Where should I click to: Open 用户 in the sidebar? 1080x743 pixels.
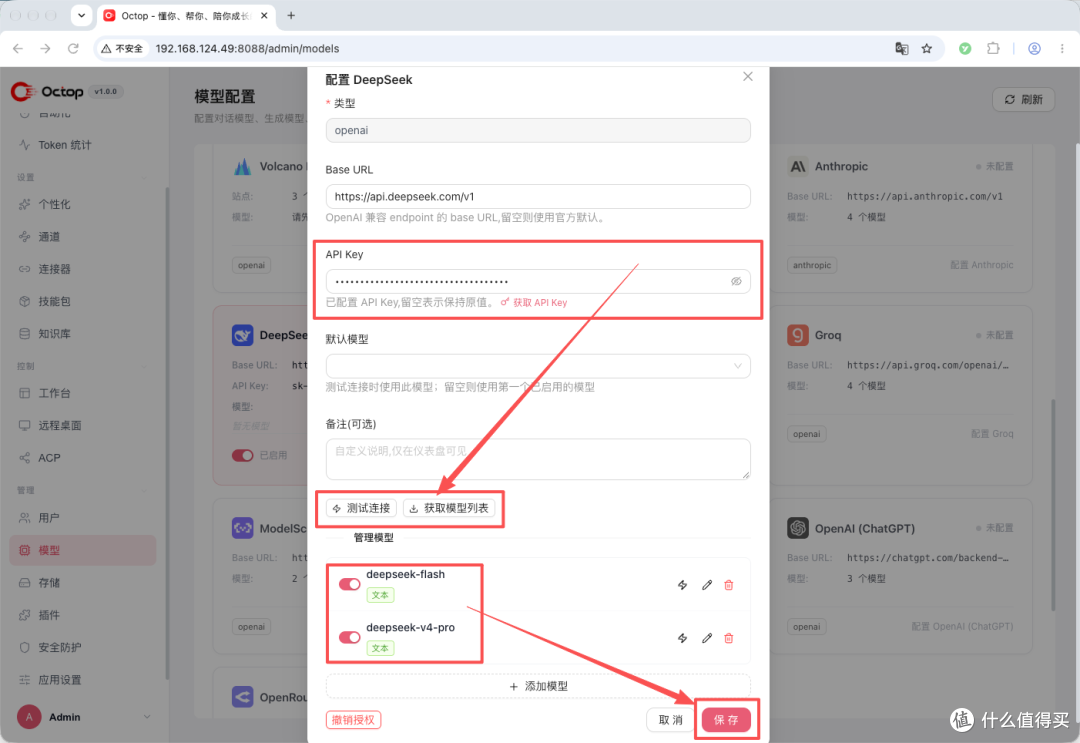[83, 518]
